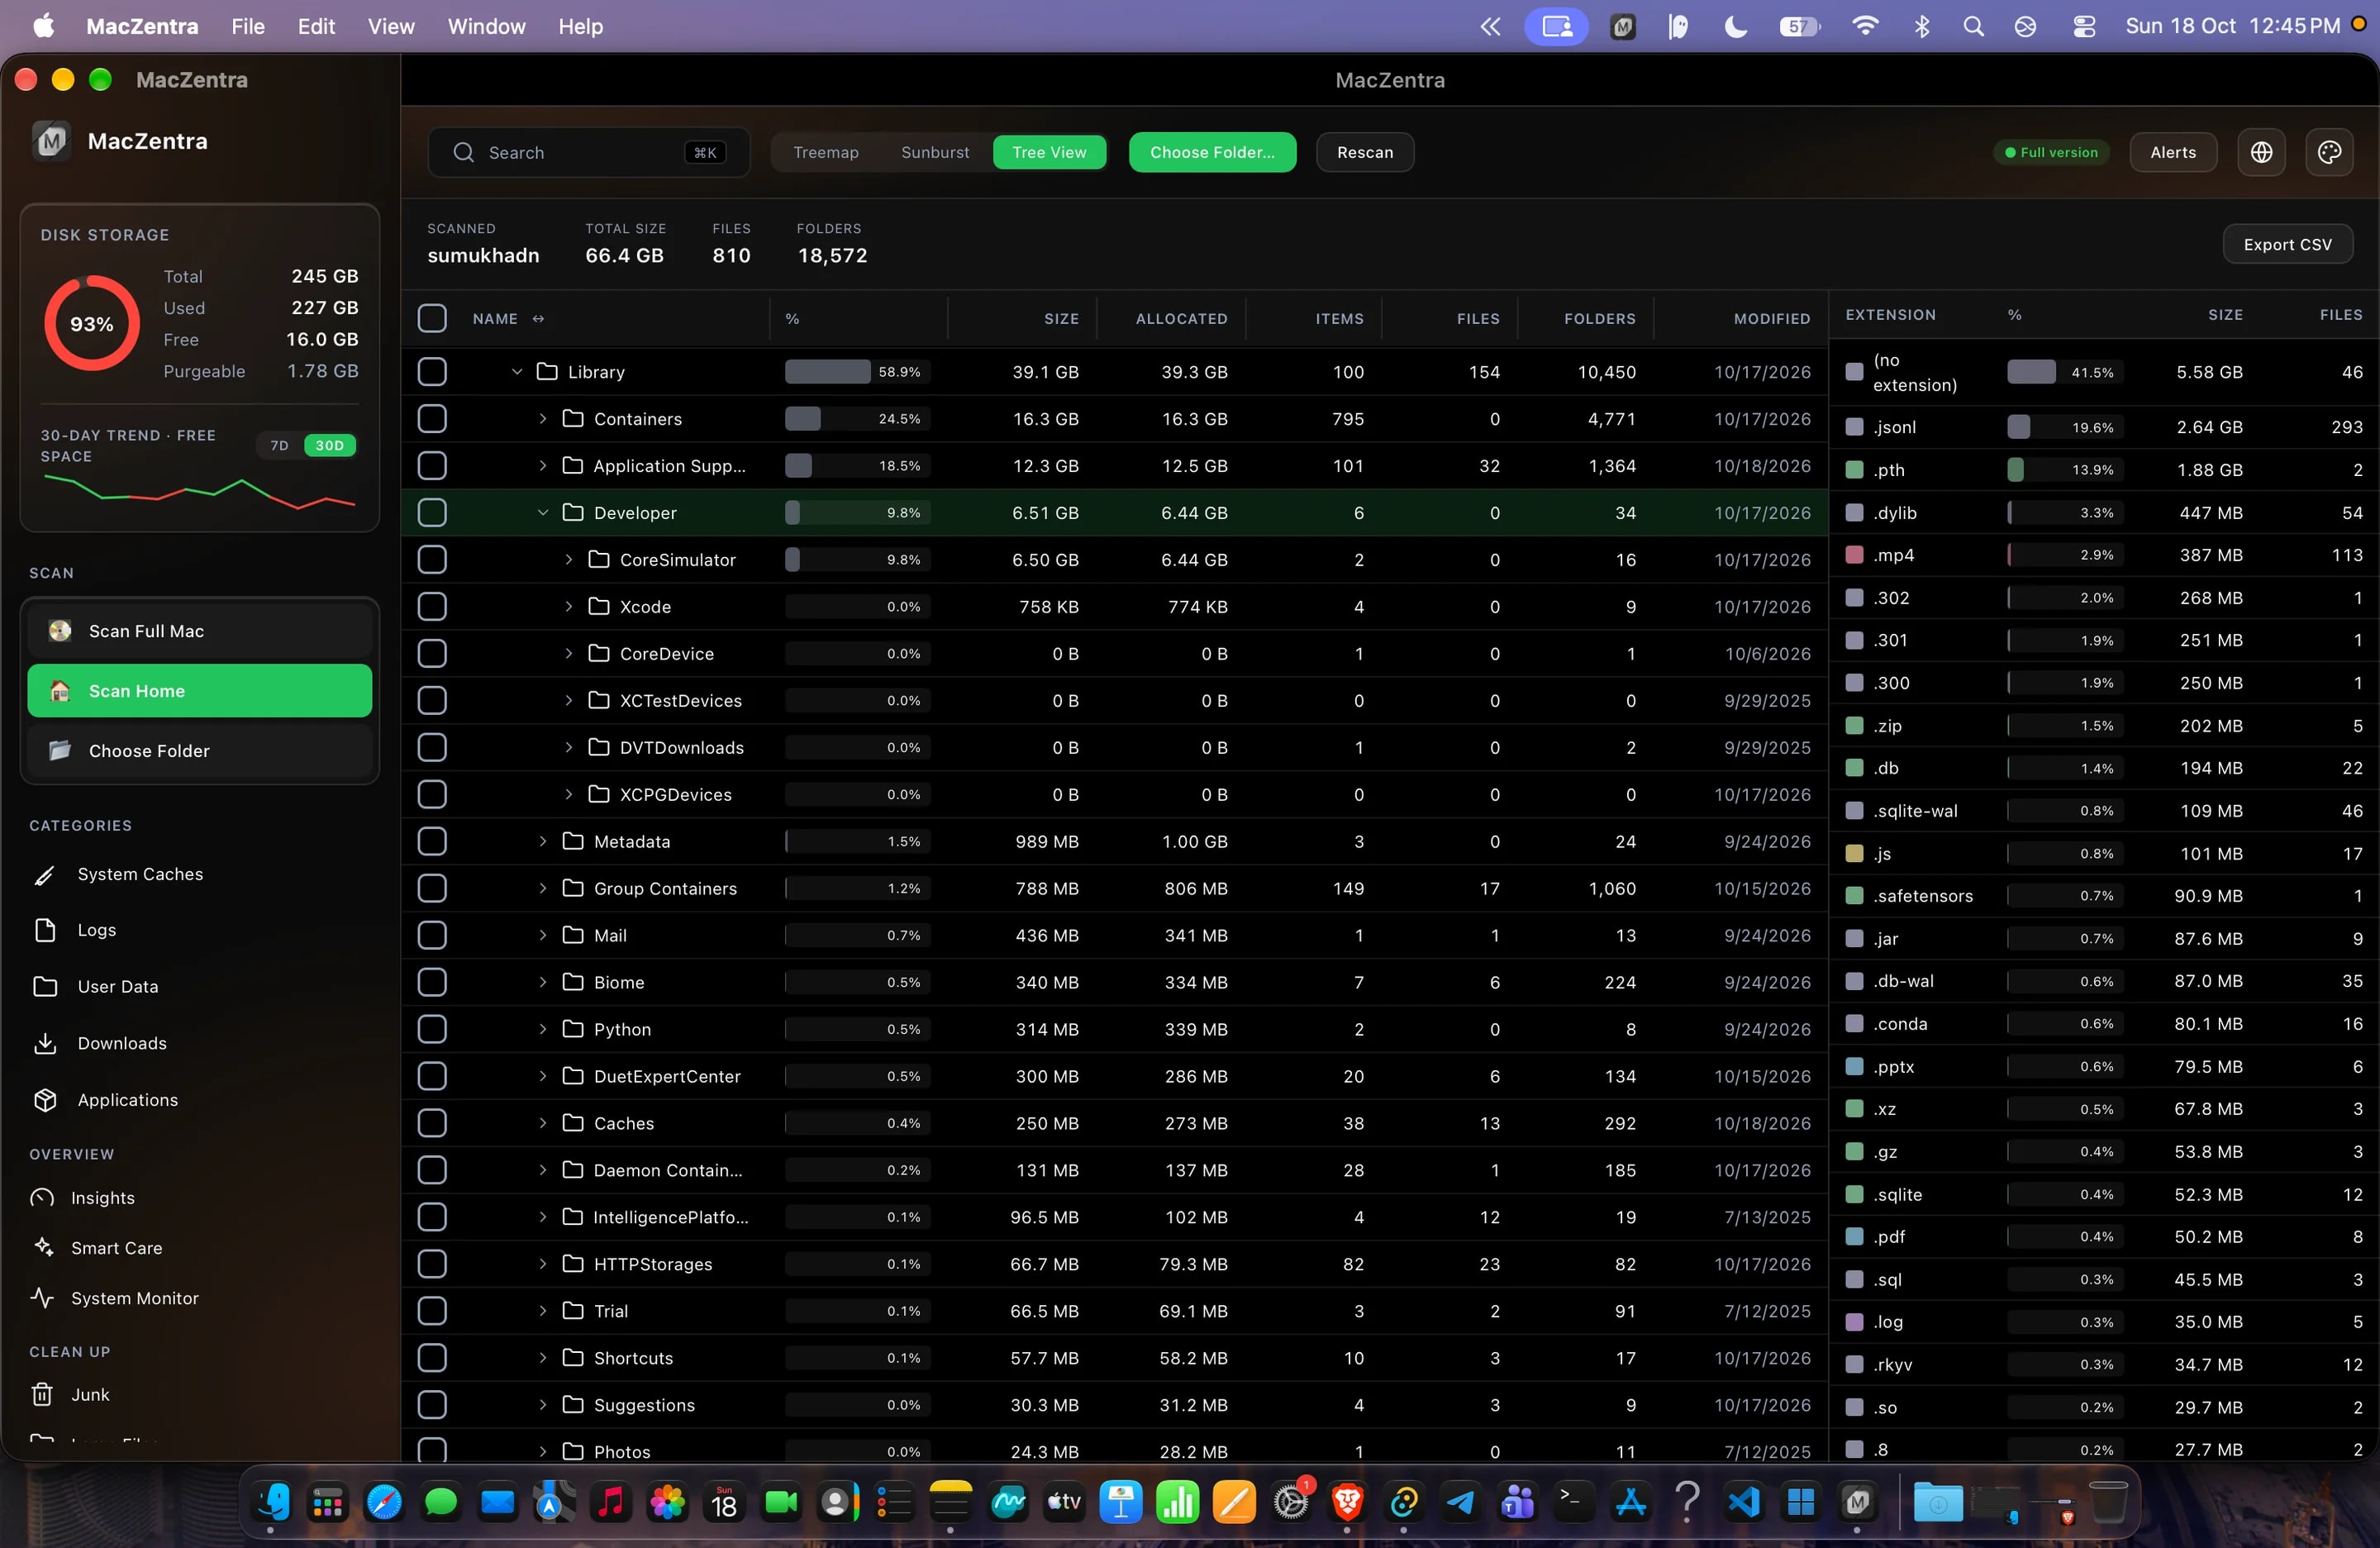This screenshot has width=2380, height=1548.
Task: Click the name column resize arrows icon
Action: point(538,318)
